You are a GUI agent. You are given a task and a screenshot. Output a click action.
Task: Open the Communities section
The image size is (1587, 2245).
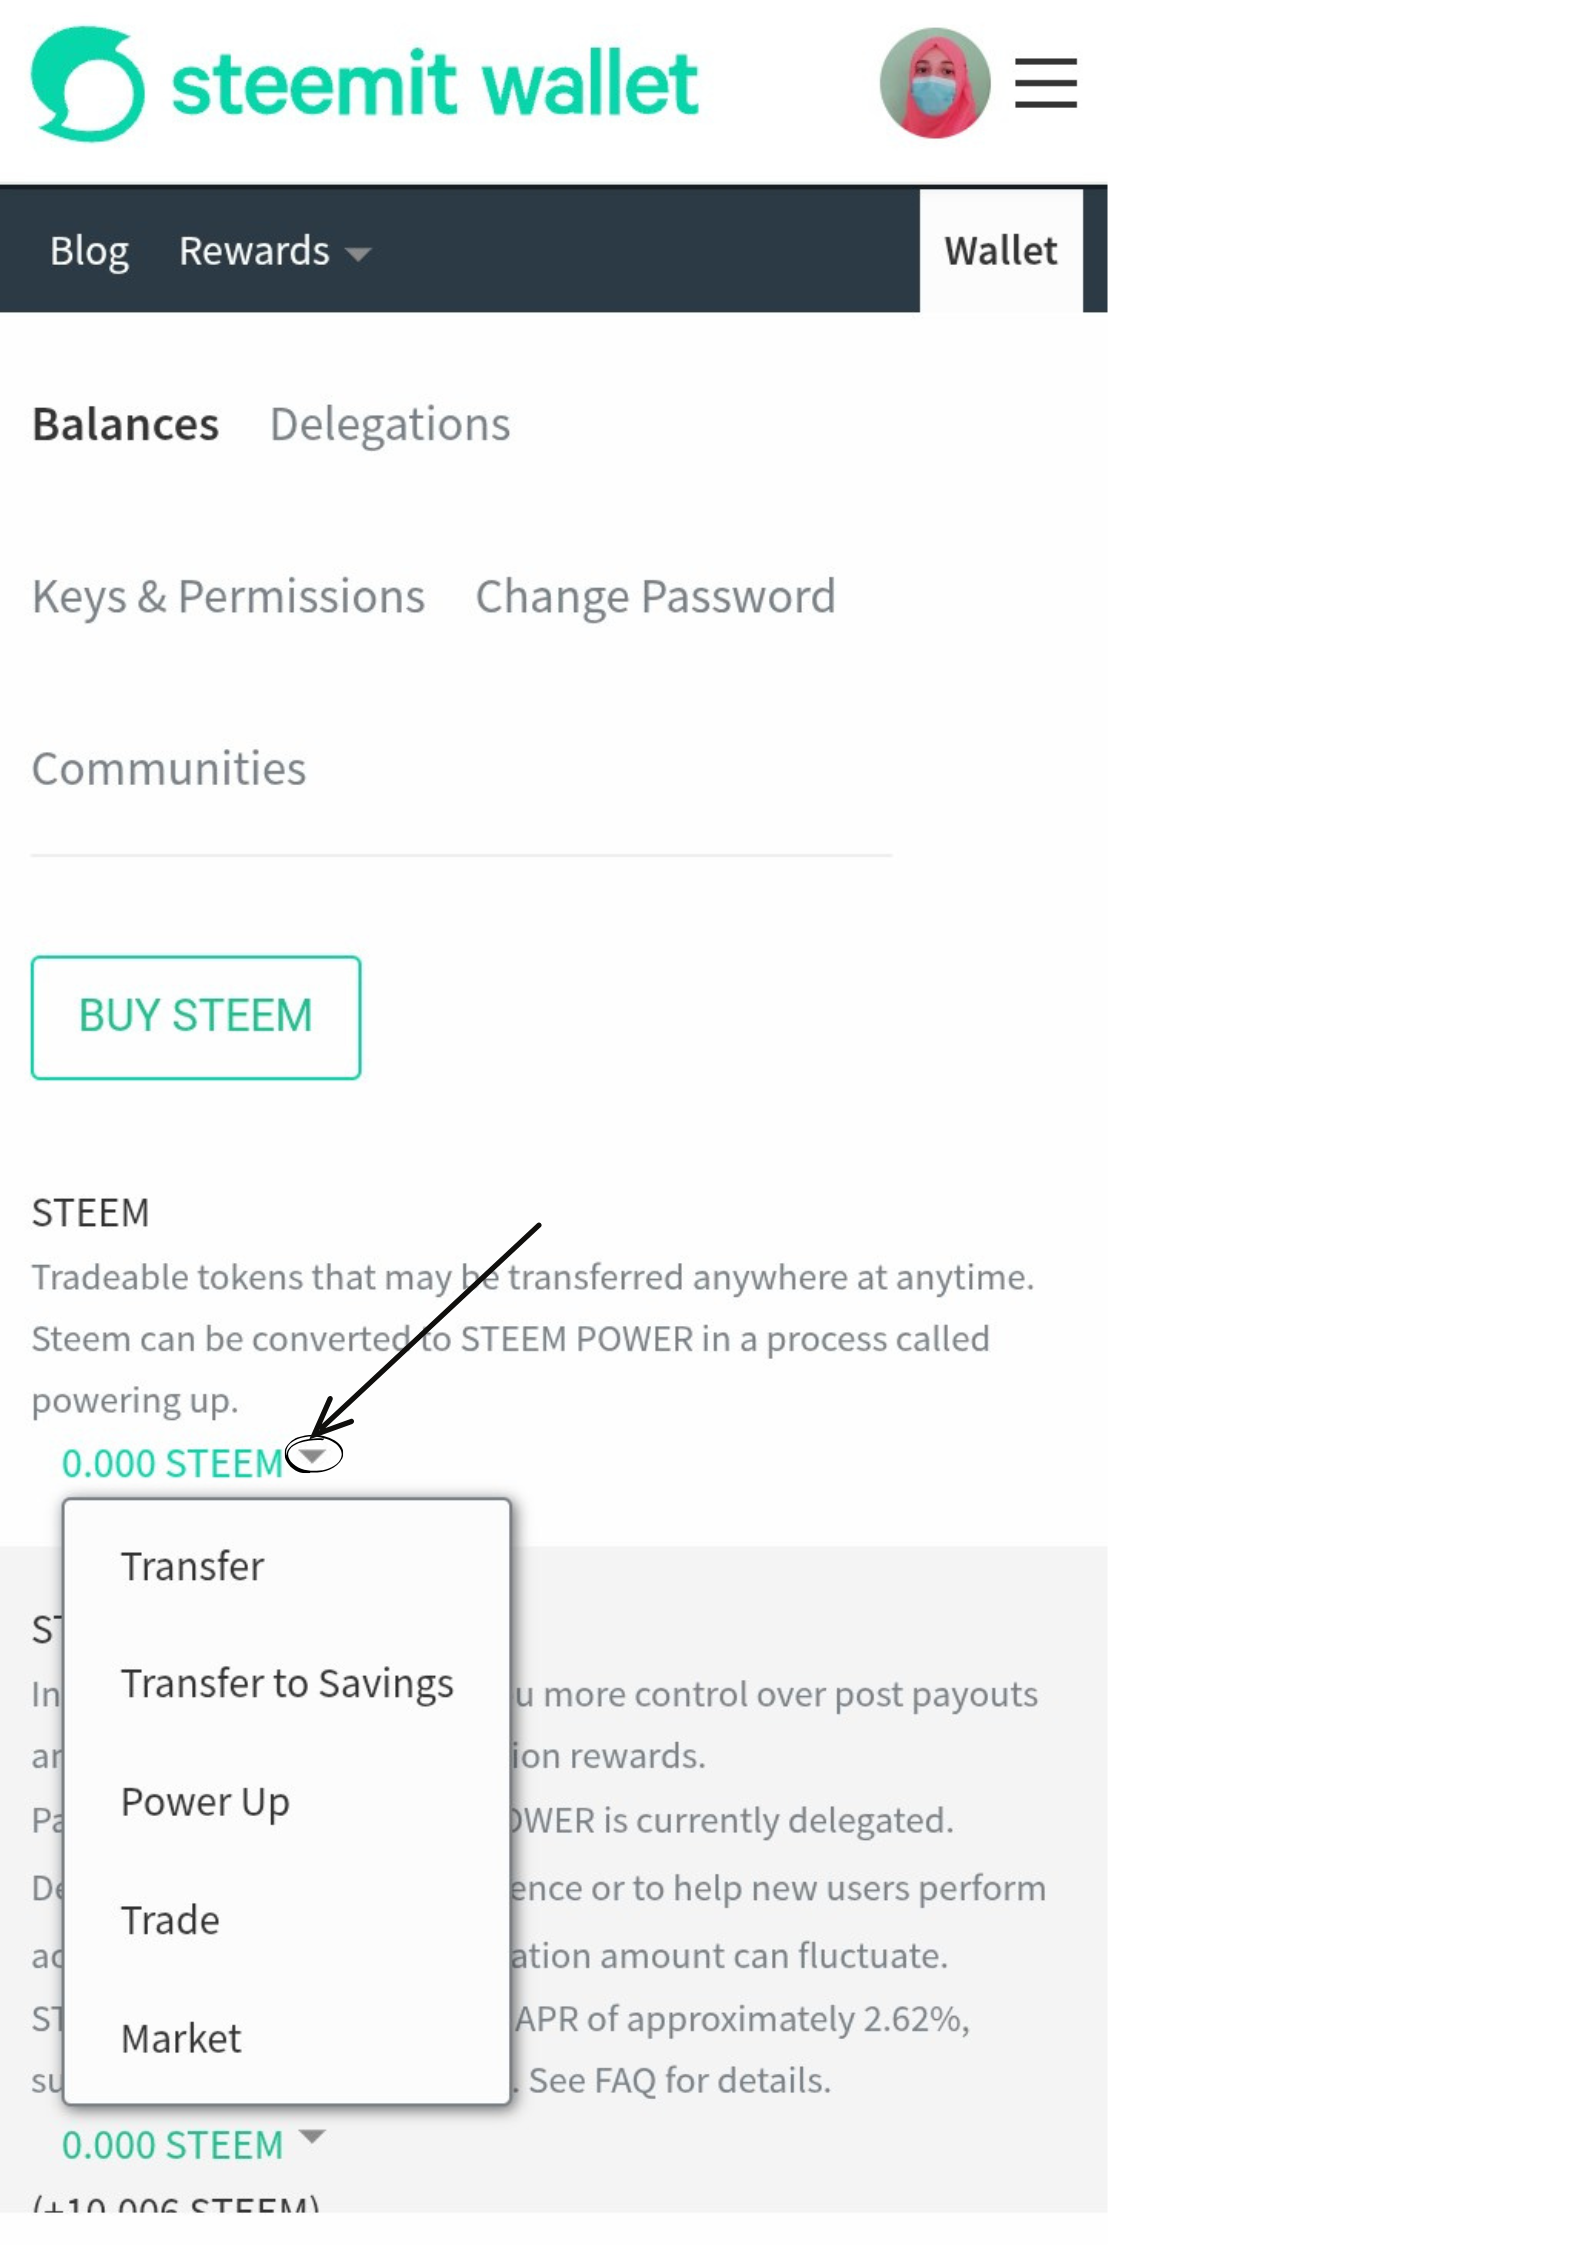pyautogui.click(x=169, y=769)
